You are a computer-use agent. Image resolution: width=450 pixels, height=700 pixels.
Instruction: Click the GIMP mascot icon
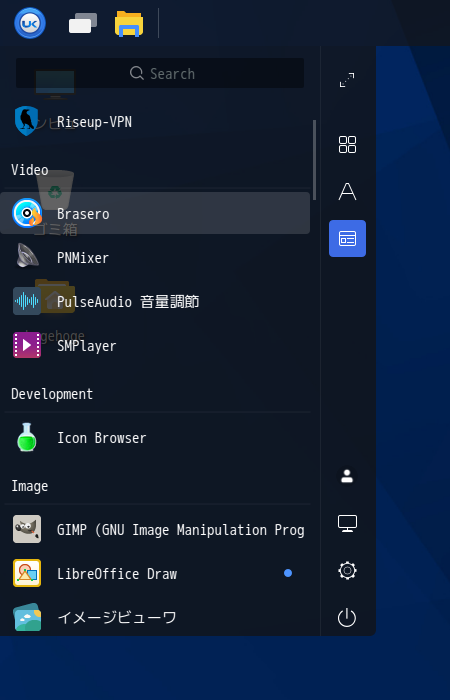tap(27, 529)
